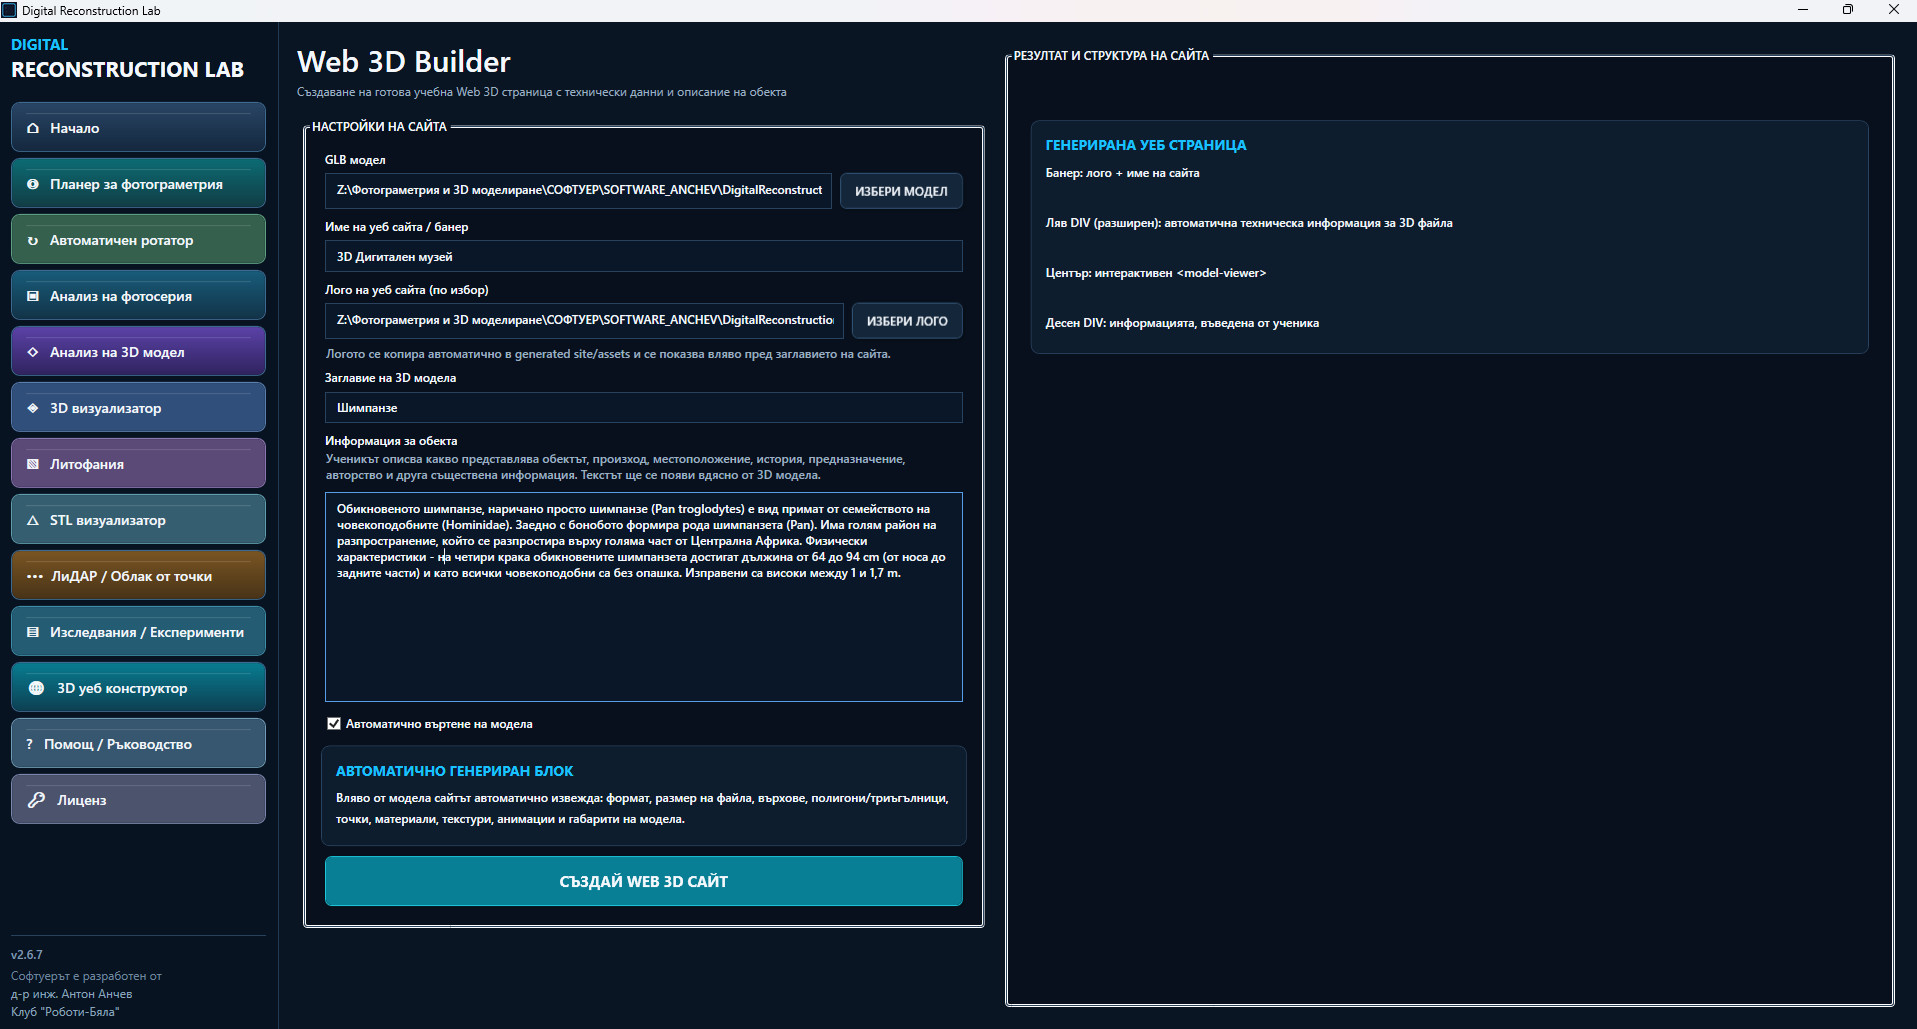Open the Литофания module
1917x1029 pixels.
click(x=138, y=464)
